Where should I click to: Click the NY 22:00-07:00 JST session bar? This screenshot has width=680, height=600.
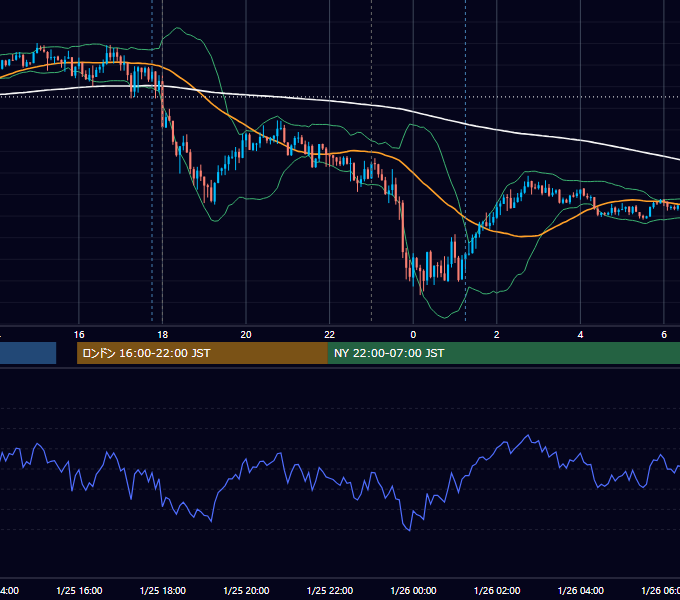pyautogui.click(x=503, y=353)
